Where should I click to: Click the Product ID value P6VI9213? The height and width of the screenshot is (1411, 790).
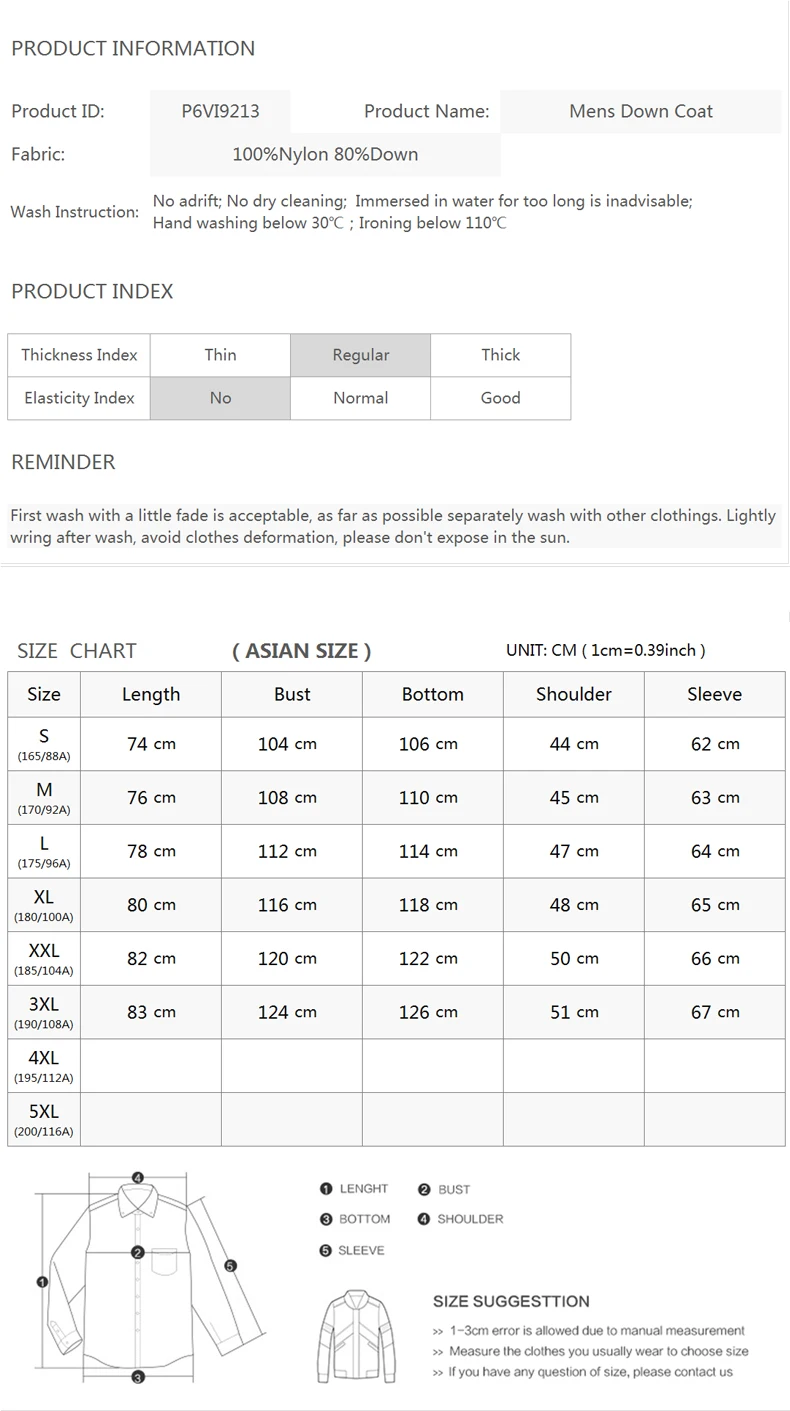[220, 111]
